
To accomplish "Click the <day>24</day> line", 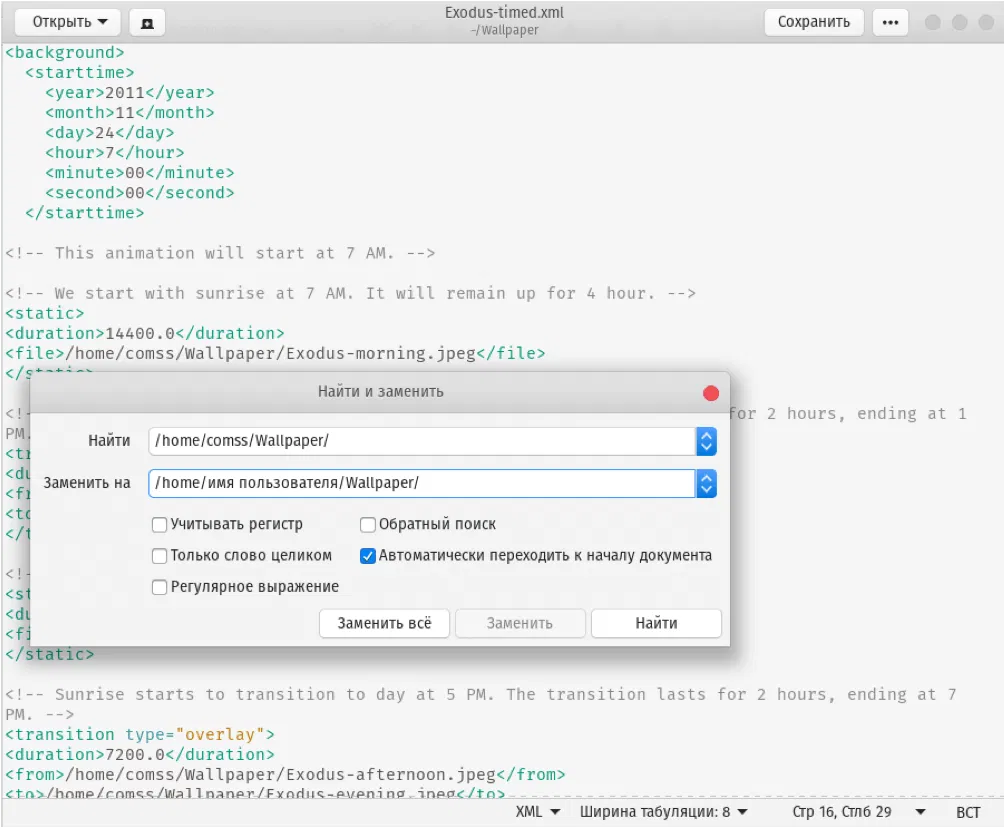I will [109, 132].
